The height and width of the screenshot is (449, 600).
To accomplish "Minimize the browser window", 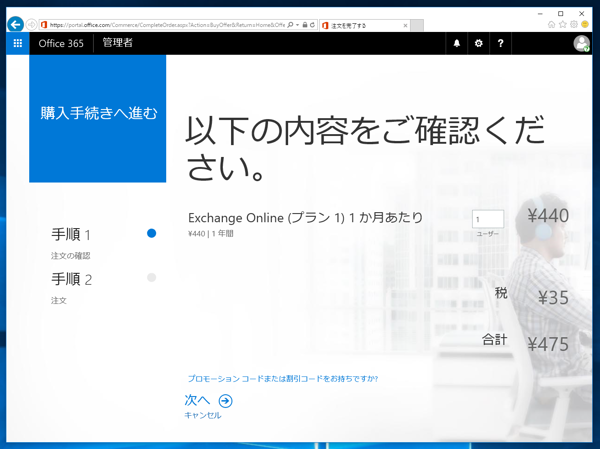I will point(540,13).
